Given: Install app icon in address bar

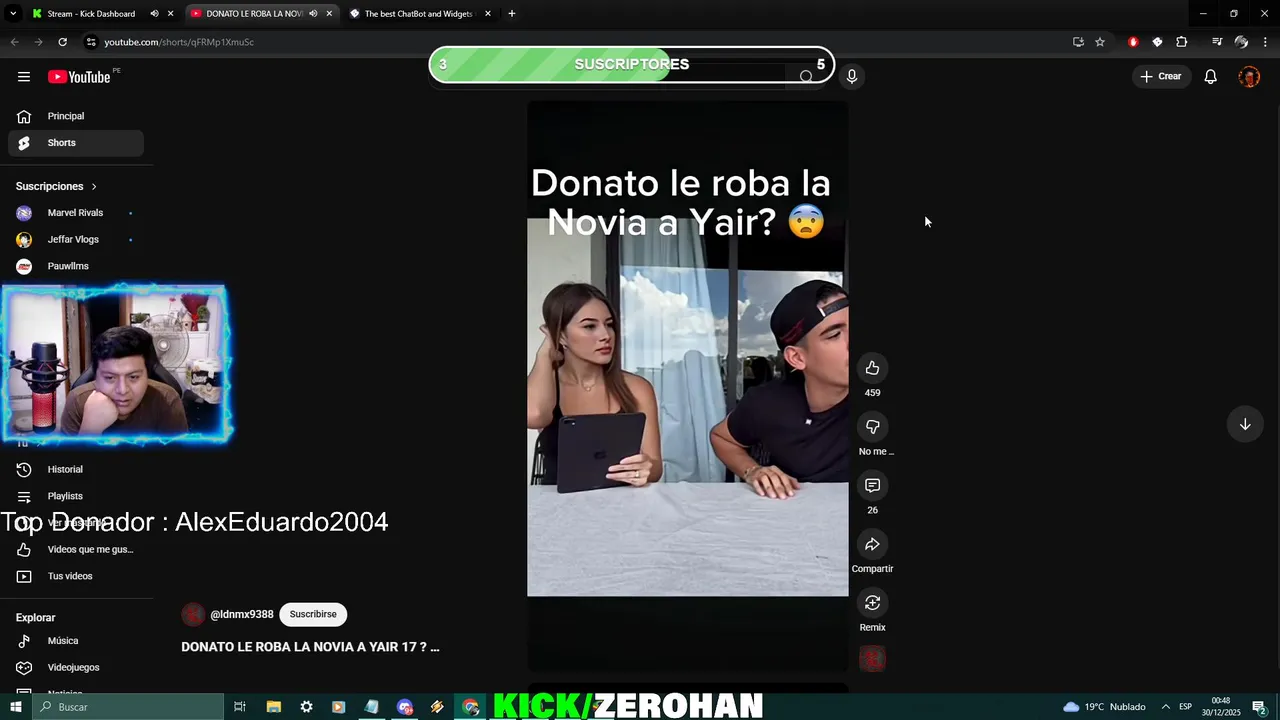Looking at the screenshot, I should pyautogui.click(x=1078, y=42).
